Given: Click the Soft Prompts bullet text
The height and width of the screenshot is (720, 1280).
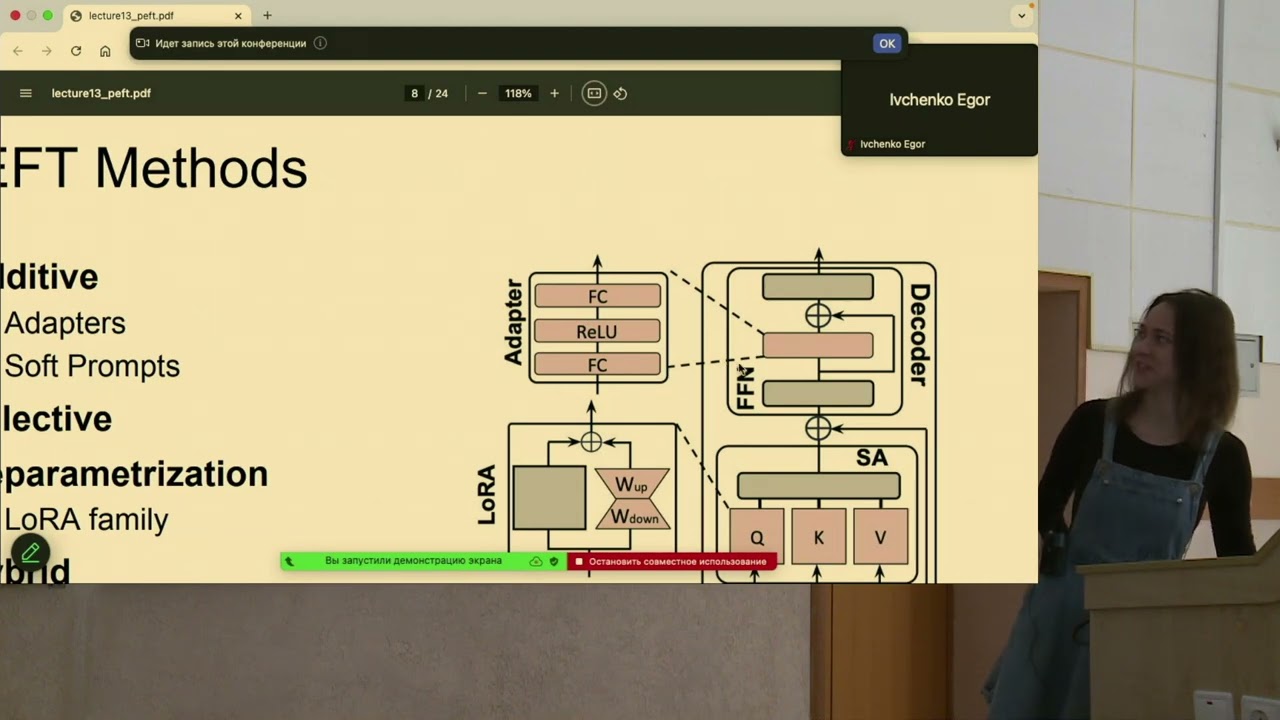Looking at the screenshot, I should point(92,366).
